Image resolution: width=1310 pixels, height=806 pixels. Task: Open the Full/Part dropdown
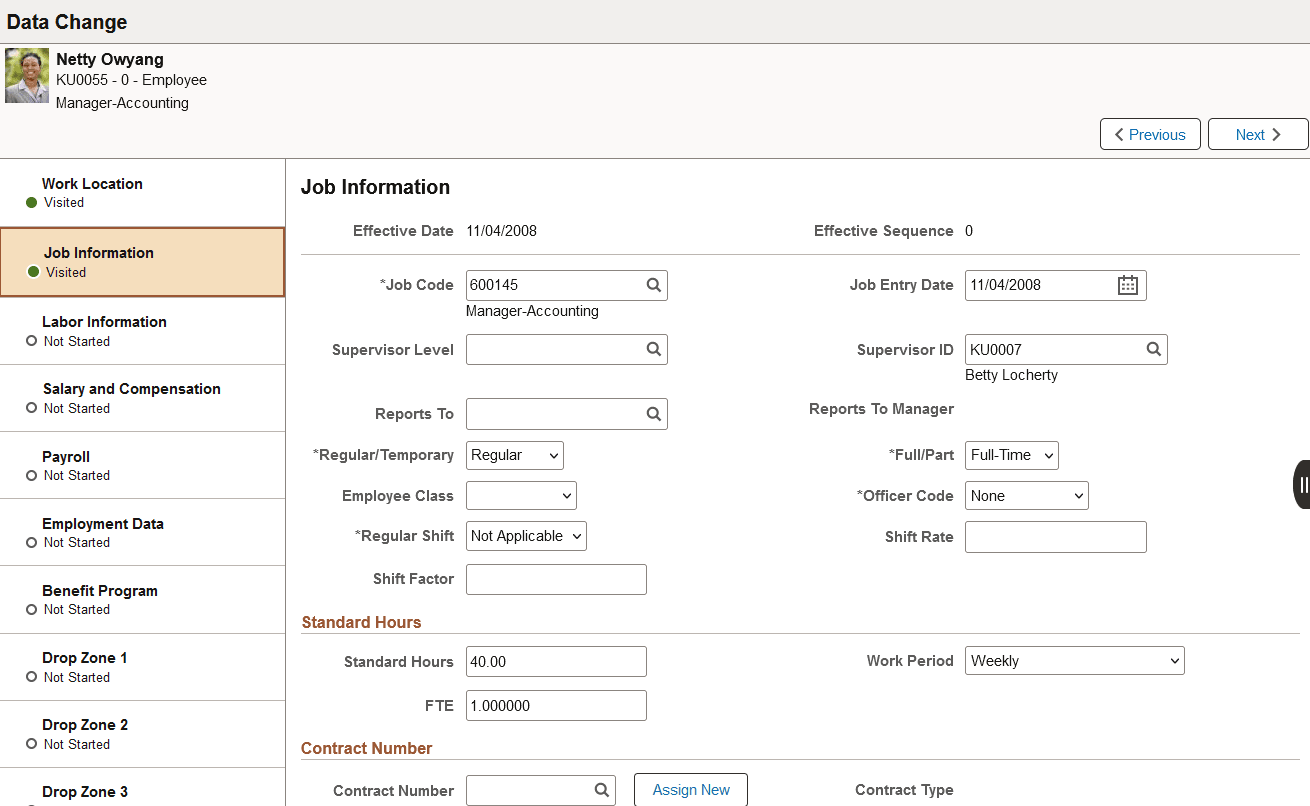[x=1011, y=455]
